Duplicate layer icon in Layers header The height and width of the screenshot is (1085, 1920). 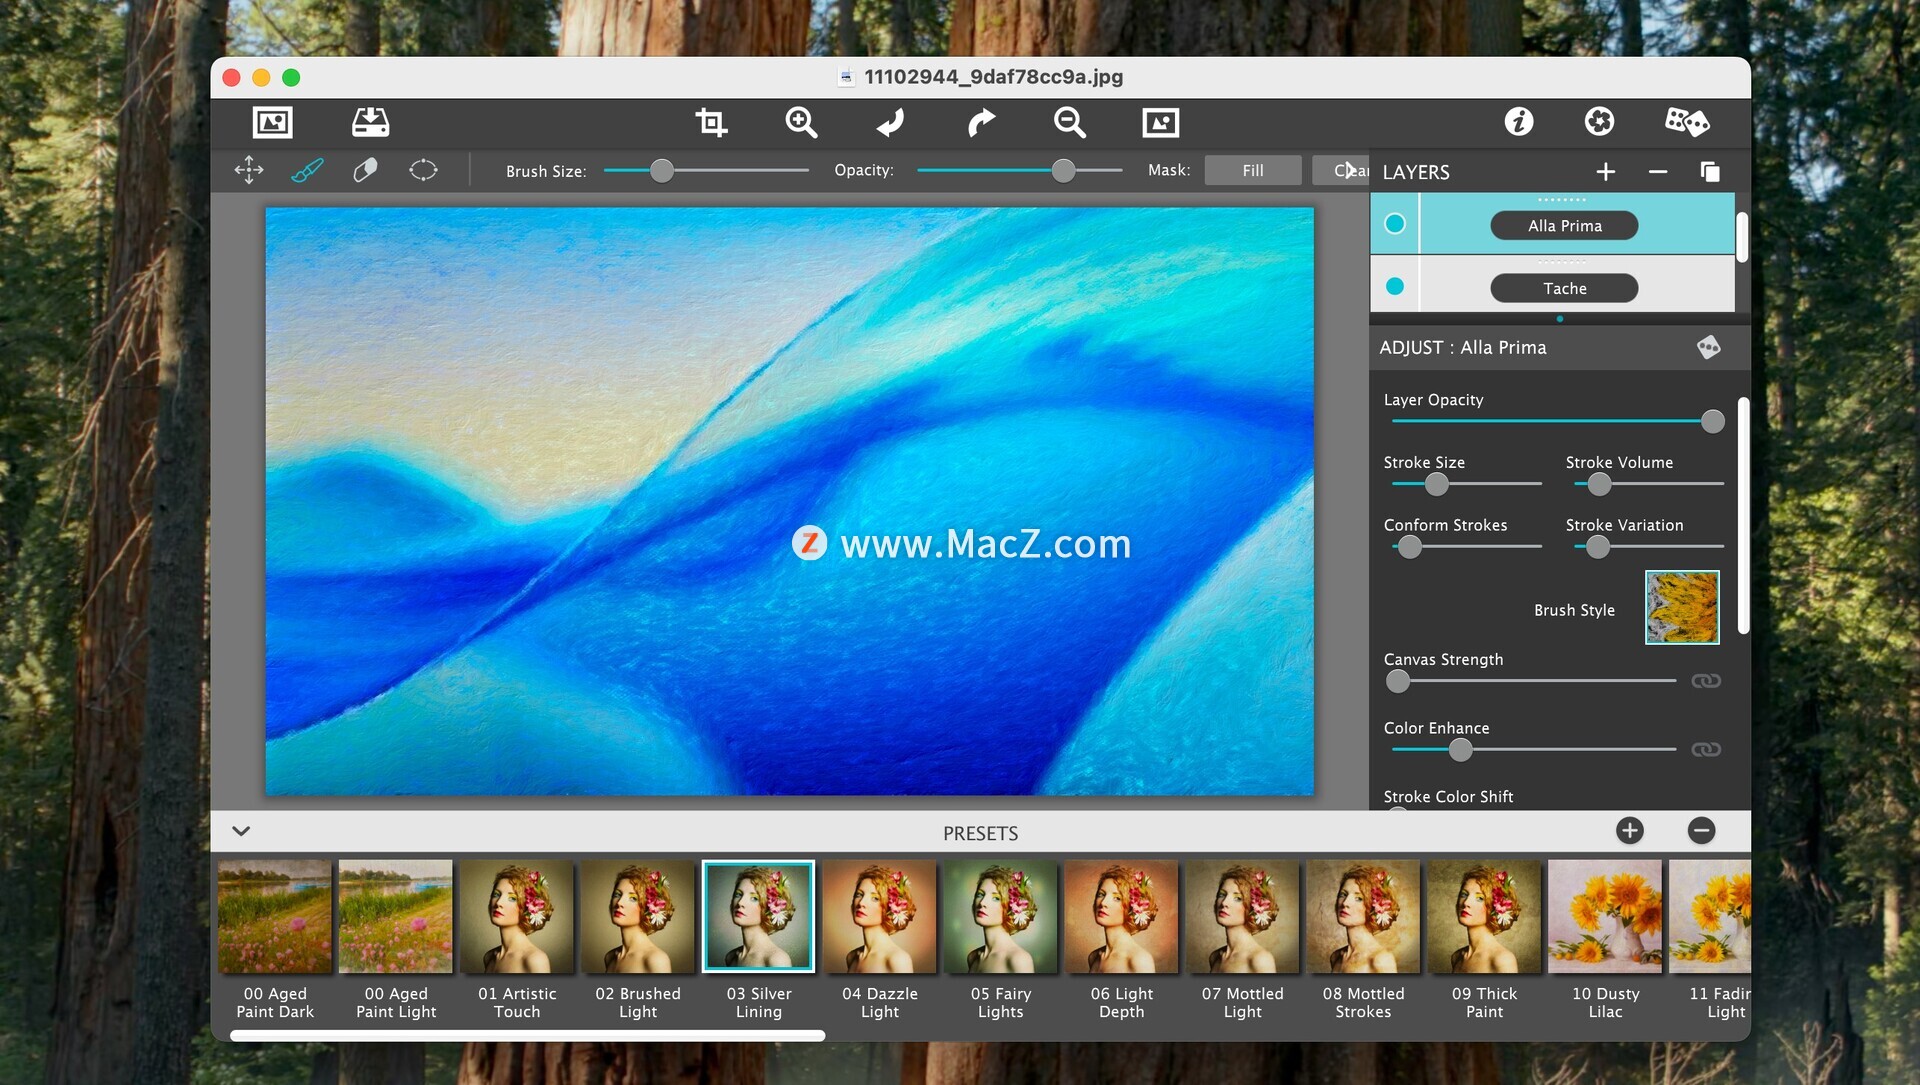pos(1710,172)
